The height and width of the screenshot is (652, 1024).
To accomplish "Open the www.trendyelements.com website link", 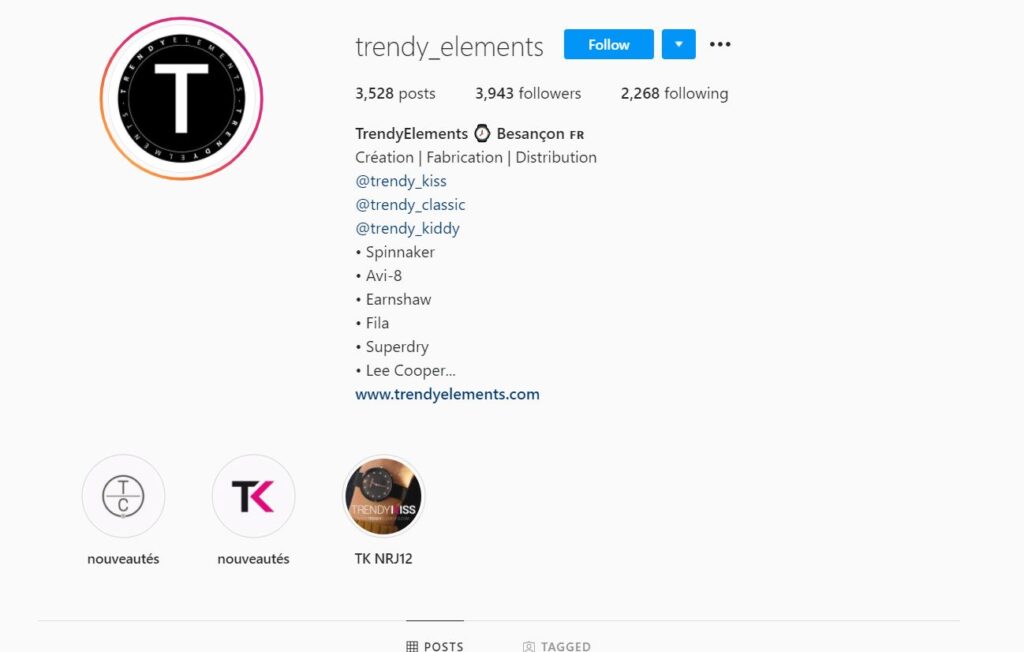I will pos(447,394).
